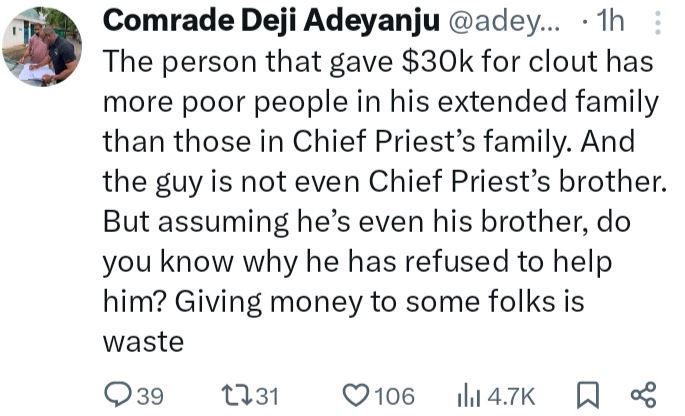Open the three-dot more options menu
The width and height of the screenshot is (685, 416).
pos(656,21)
